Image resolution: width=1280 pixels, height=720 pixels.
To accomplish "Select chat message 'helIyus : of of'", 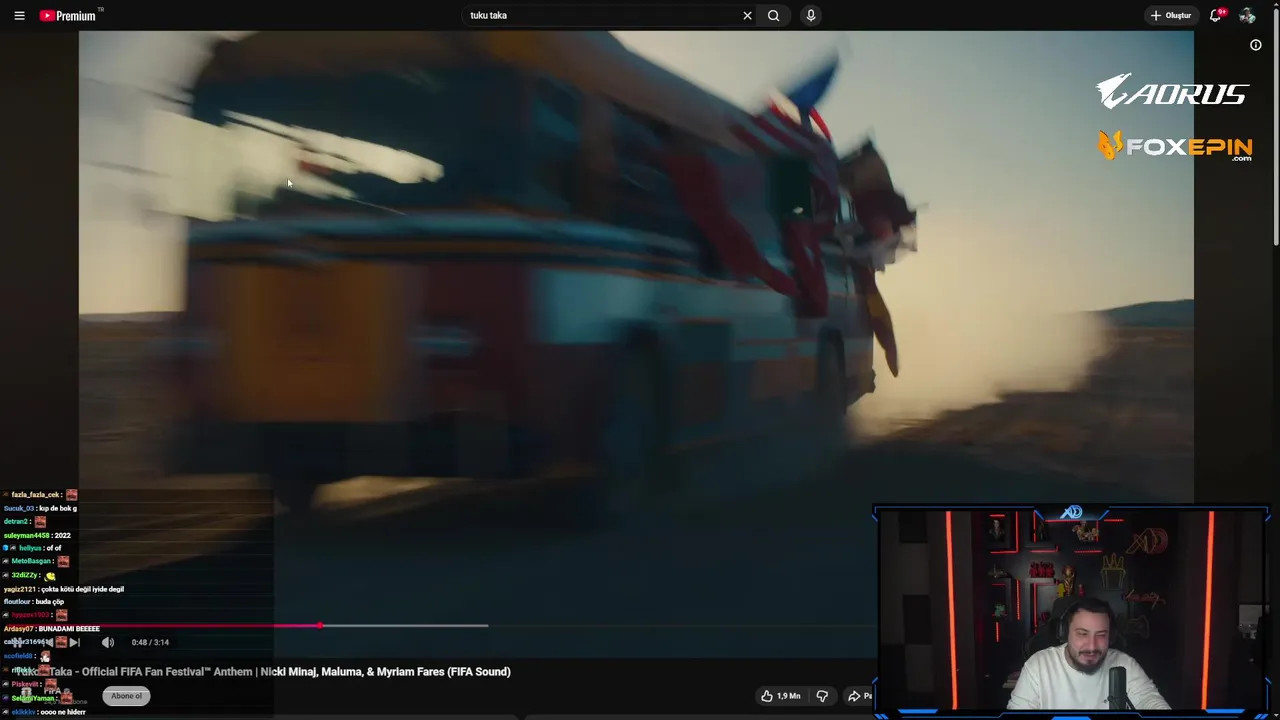I will click(32, 548).
